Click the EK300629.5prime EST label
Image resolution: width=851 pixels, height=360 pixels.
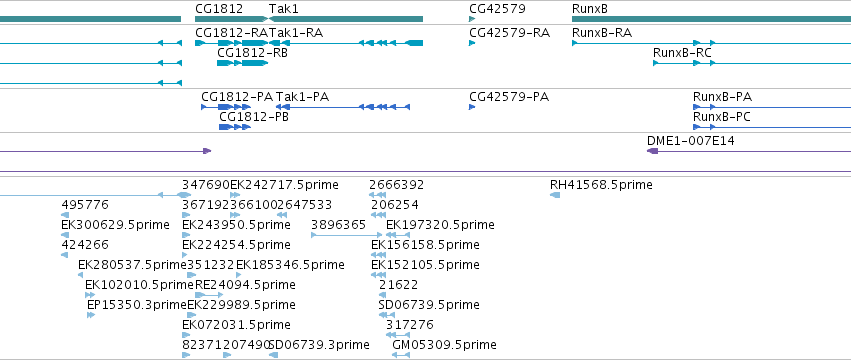(x=116, y=225)
